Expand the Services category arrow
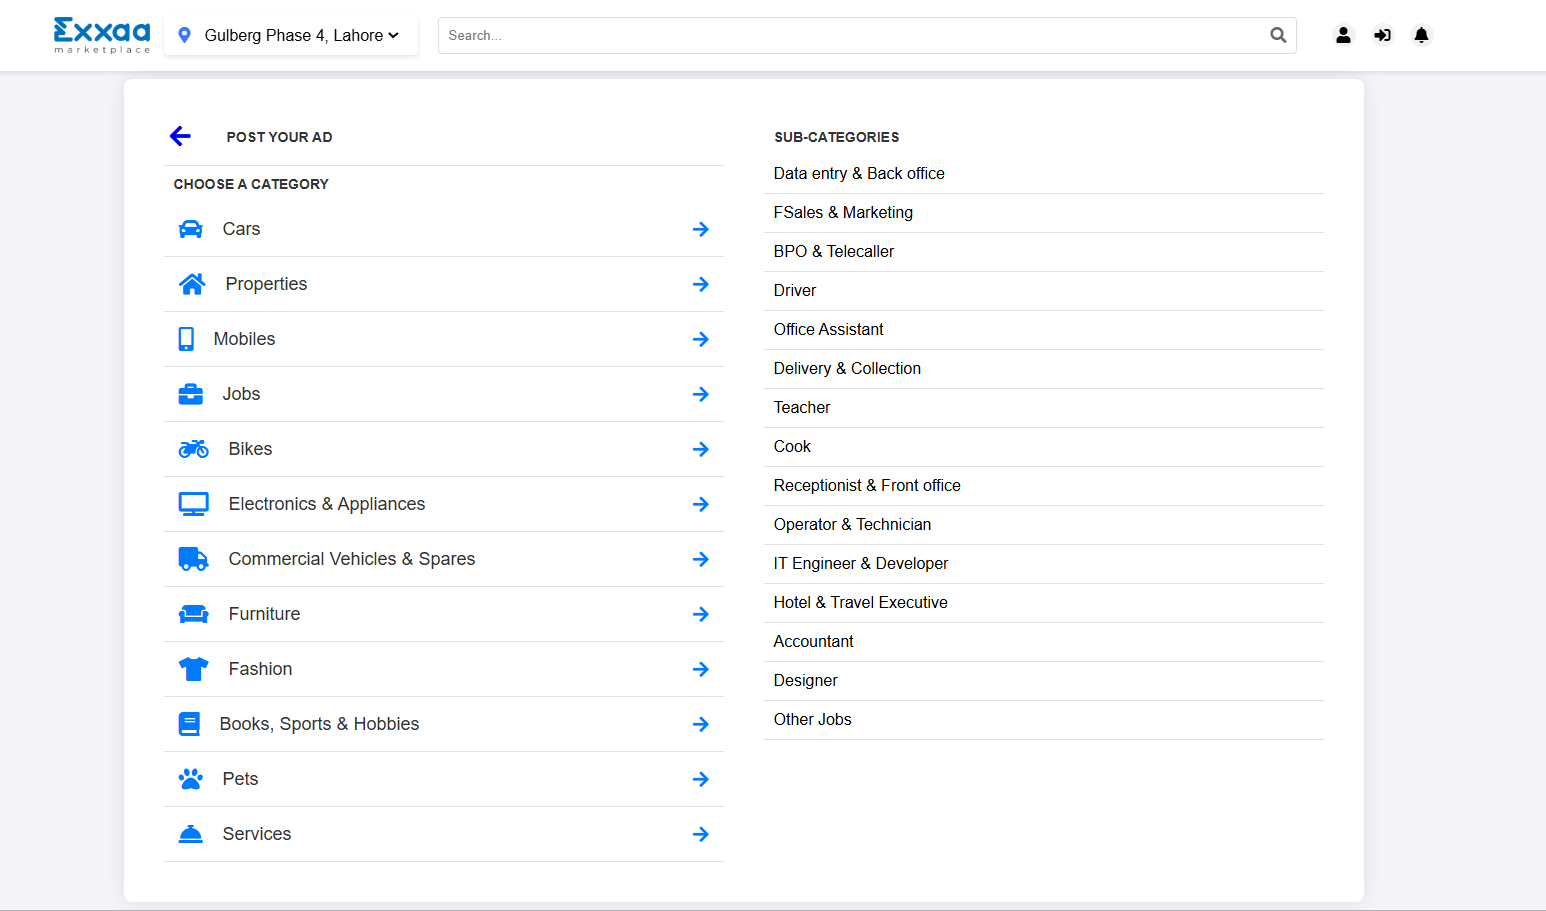Image resolution: width=1546 pixels, height=911 pixels. point(701,834)
